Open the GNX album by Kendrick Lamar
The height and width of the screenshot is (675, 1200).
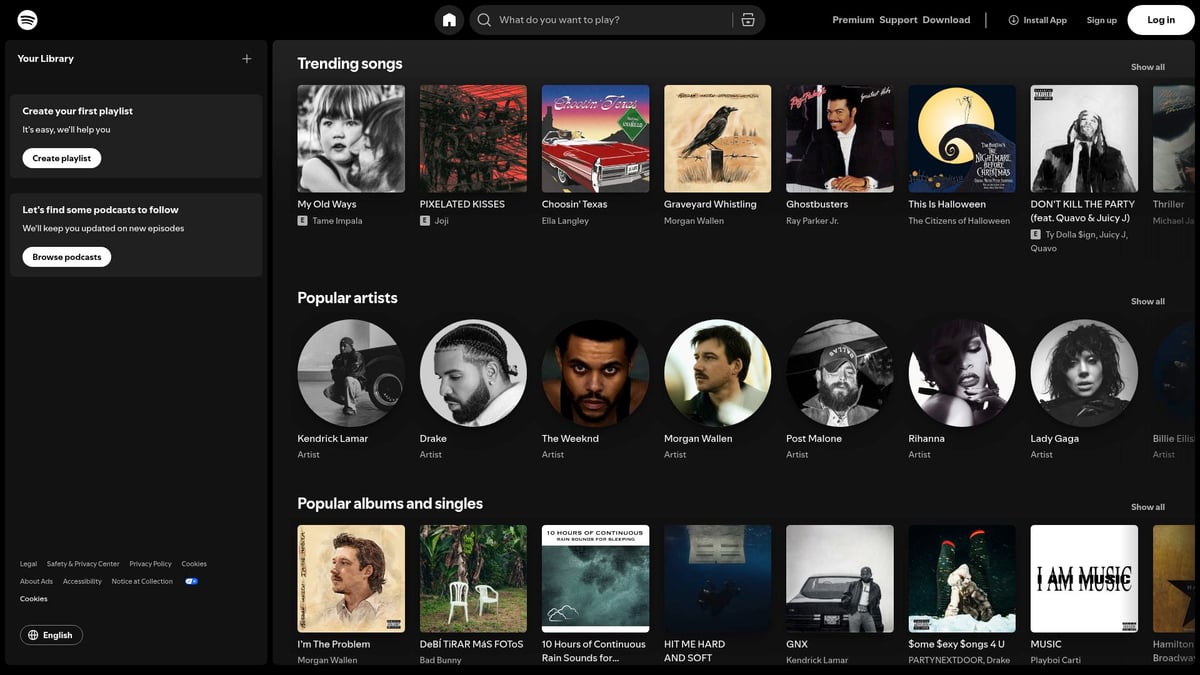coord(839,578)
